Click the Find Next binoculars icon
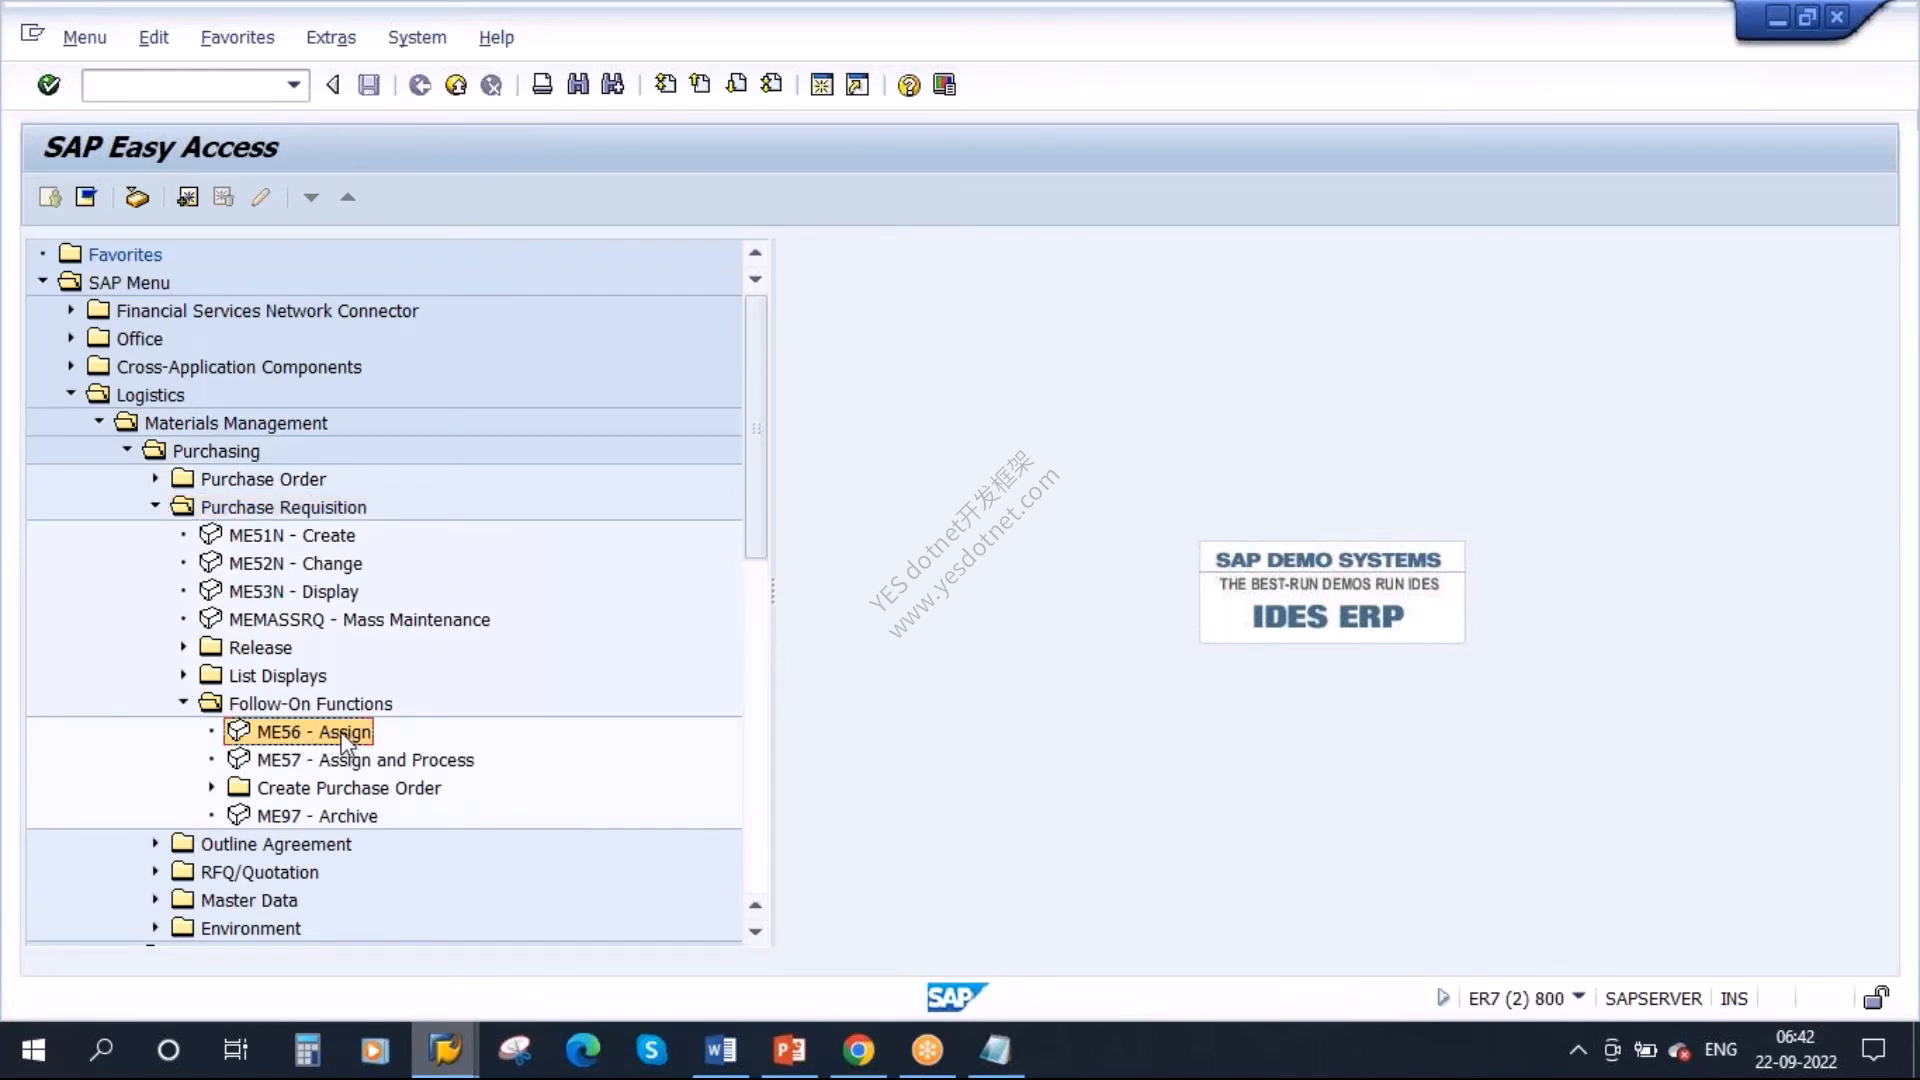The width and height of the screenshot is (1920, 1080). point(613,85)
